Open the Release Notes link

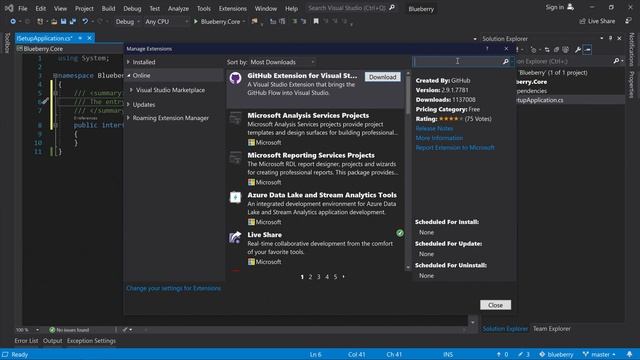(x=434, y=128)
